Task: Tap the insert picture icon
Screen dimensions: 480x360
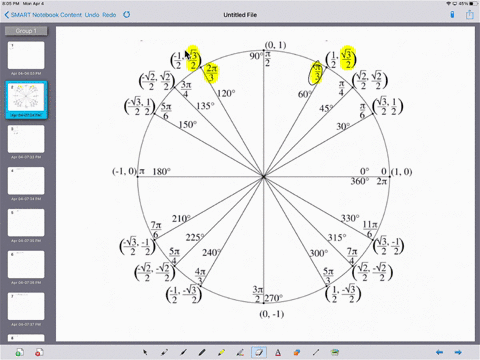Action: pos(335,352)
